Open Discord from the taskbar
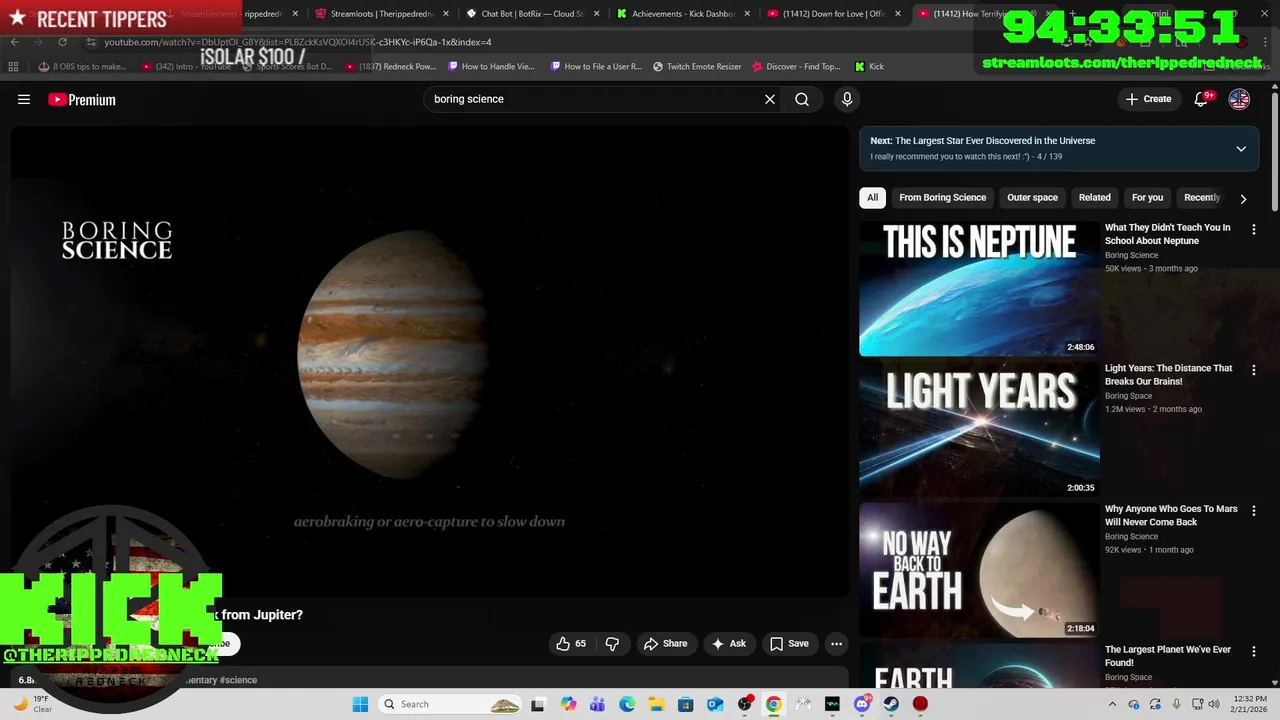 [x=862, y=704]
